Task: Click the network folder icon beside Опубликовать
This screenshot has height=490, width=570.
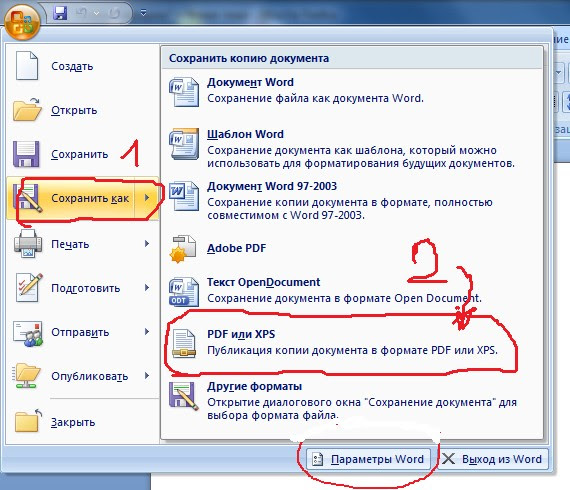Action: click(x=27, y=375)
